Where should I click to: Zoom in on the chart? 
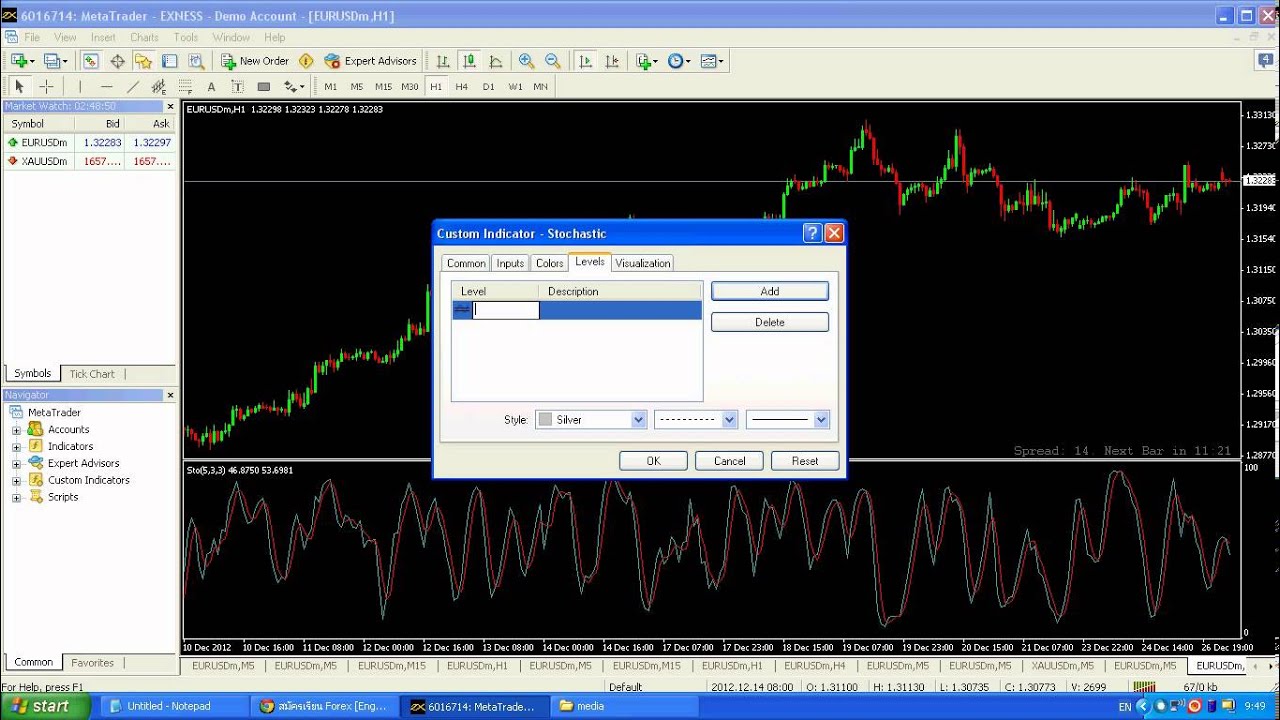click(x=527, y=61)
